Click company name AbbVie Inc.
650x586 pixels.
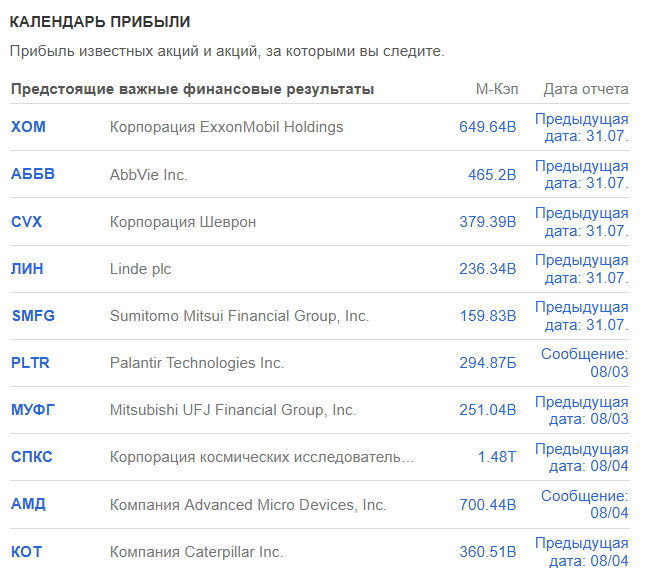tap(148, 175)
